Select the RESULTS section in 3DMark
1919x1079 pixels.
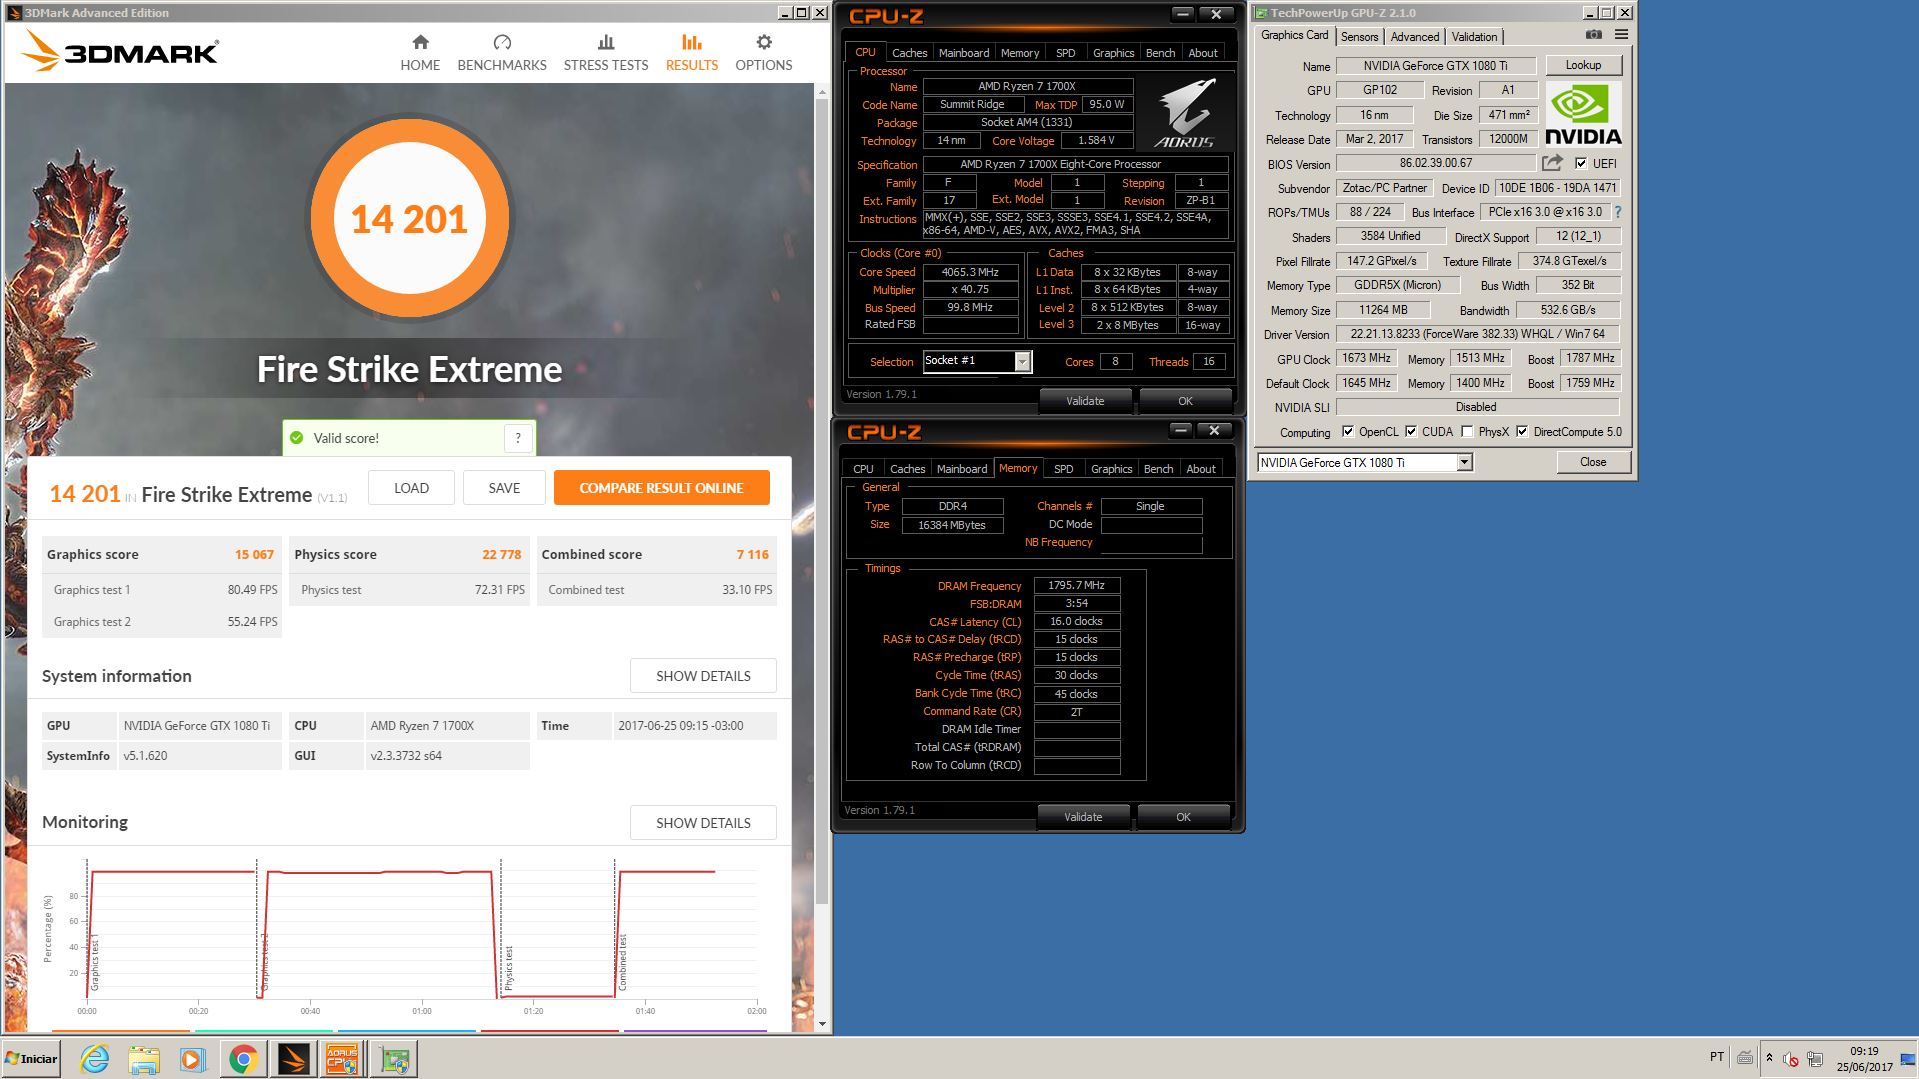692,53
